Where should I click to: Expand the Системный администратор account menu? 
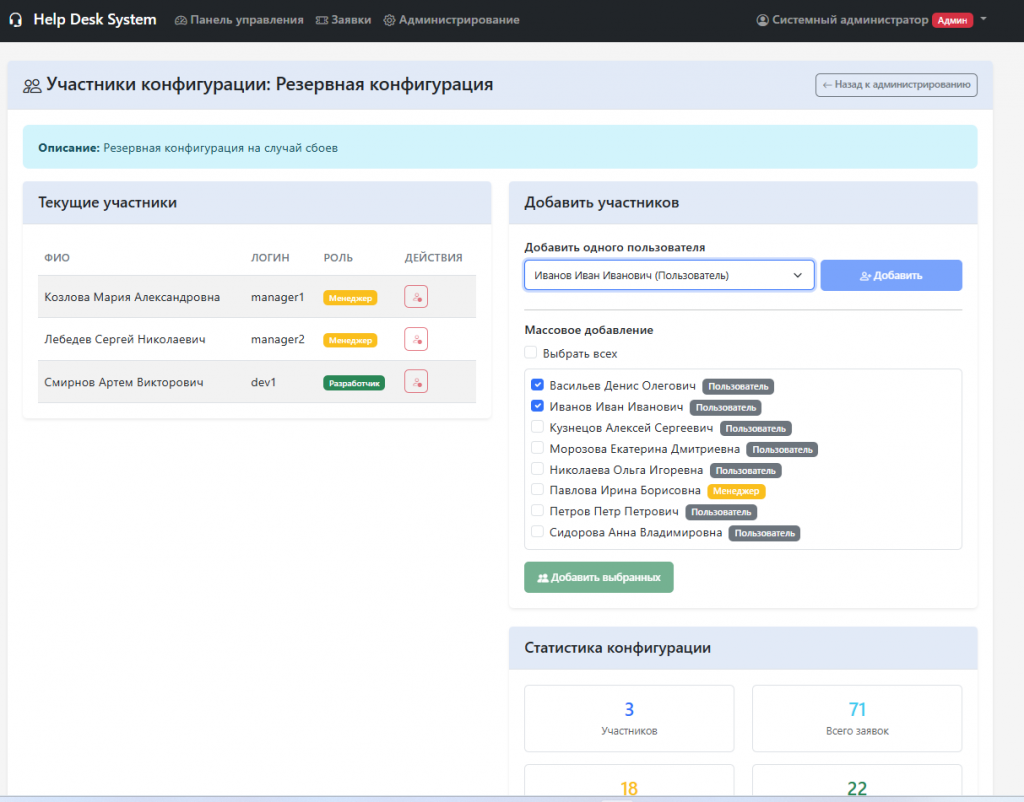983,19
